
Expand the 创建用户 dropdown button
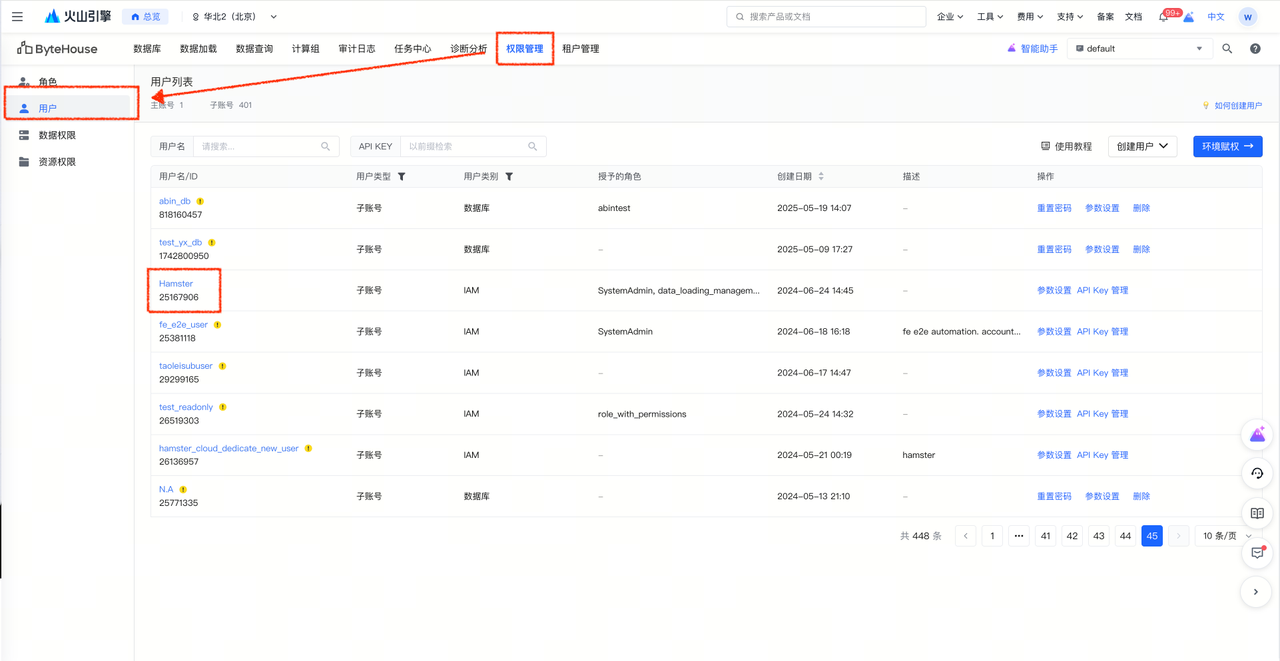coord(1142,146)
